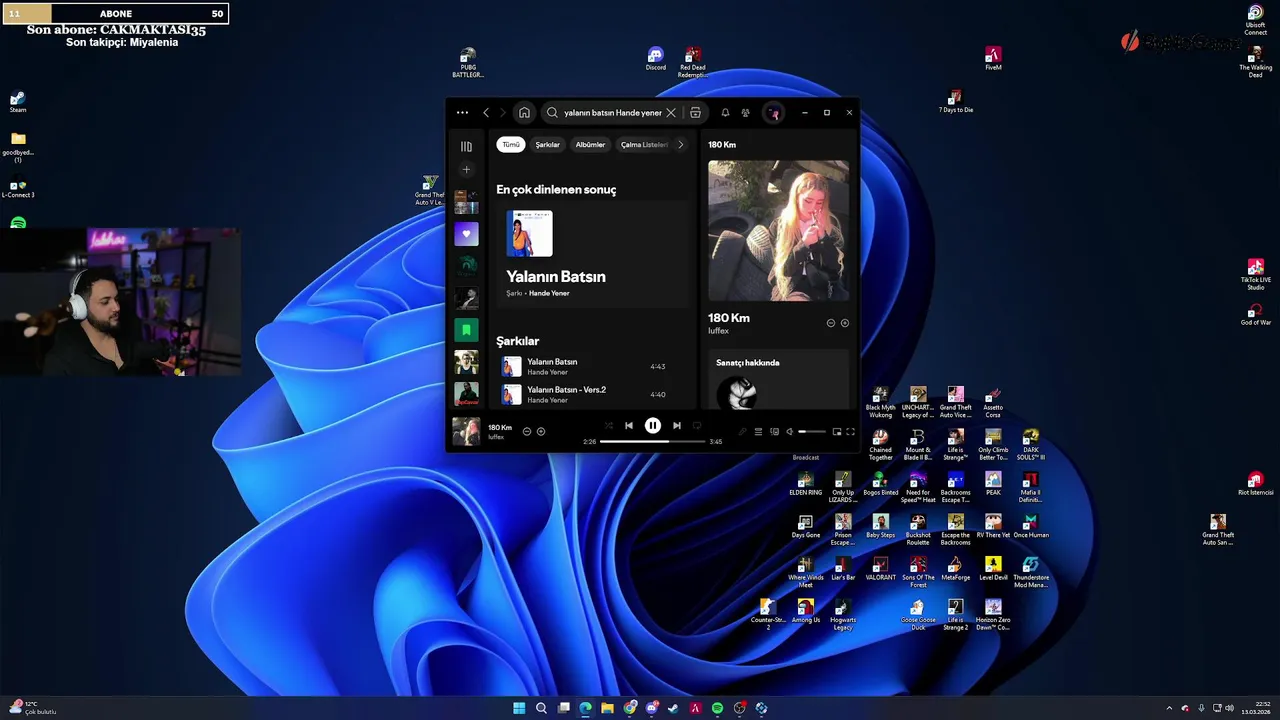
Task: Open the play queue icon
Action: point(758,432)
